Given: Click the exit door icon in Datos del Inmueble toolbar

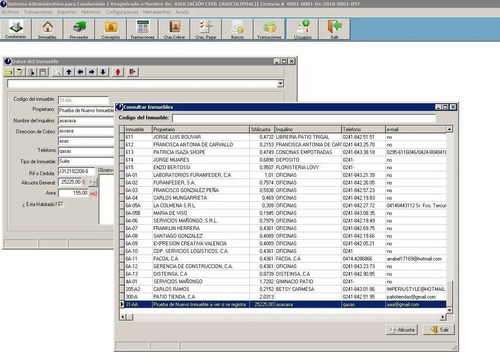Looking at the screenshot, I should point(132,72).
